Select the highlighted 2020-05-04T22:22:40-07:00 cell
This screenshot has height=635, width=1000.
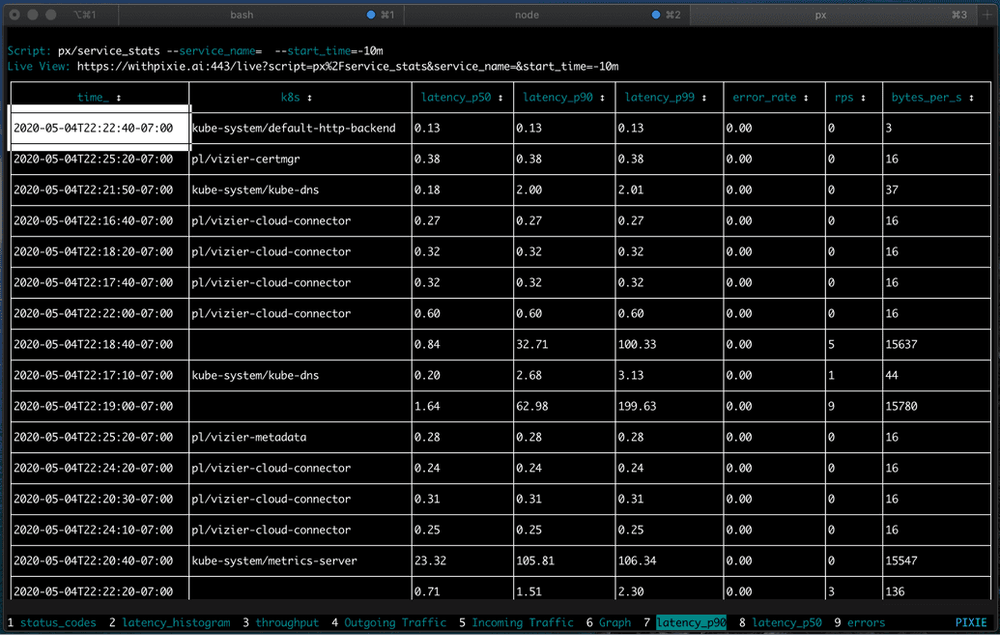click(x=99, y=128)
